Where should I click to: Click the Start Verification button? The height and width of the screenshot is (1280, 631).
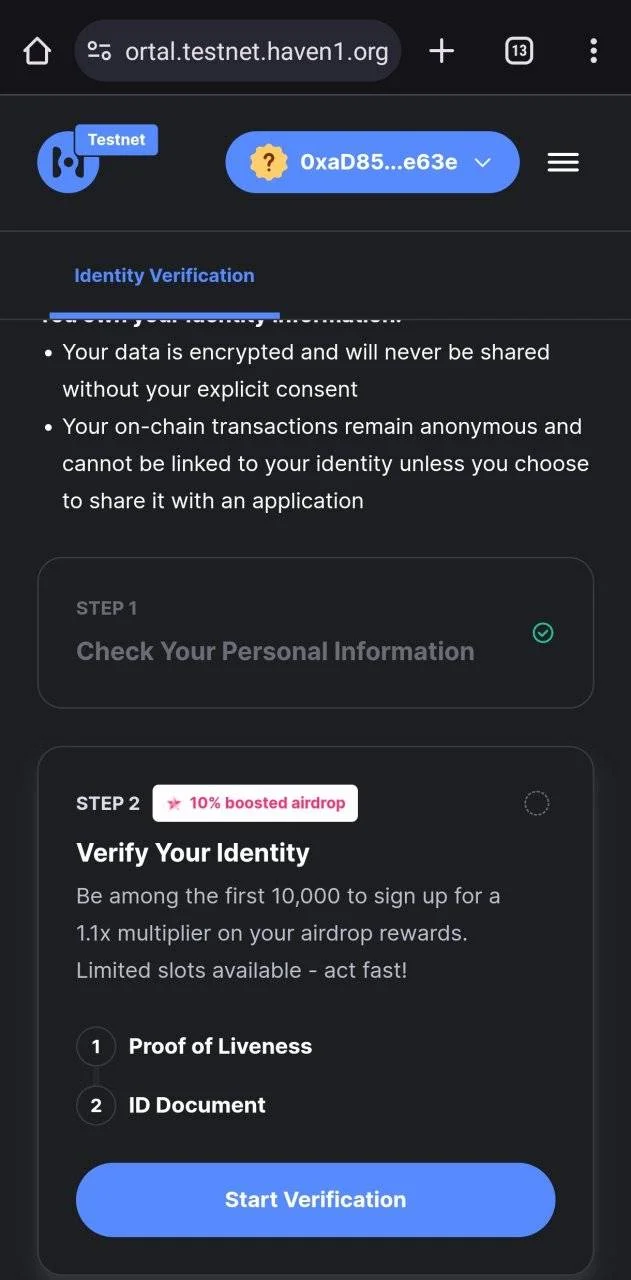[315, 1199]
